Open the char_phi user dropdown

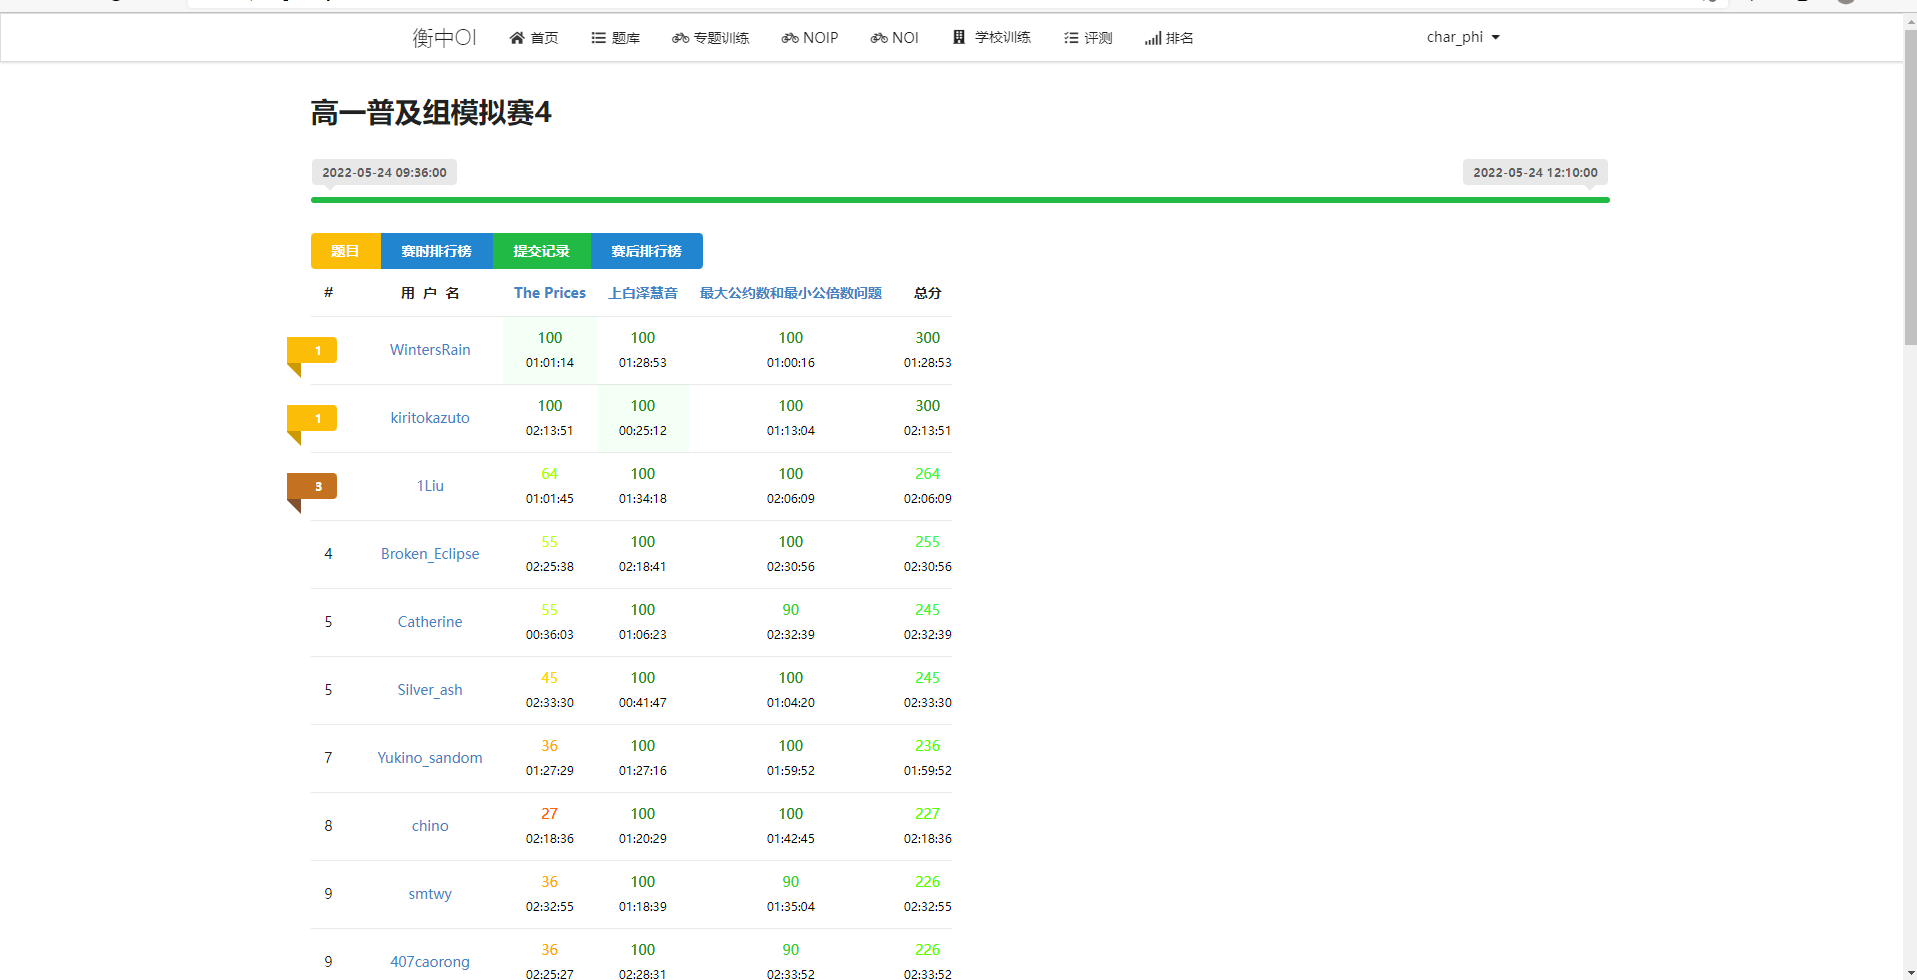coord(1463,37)
